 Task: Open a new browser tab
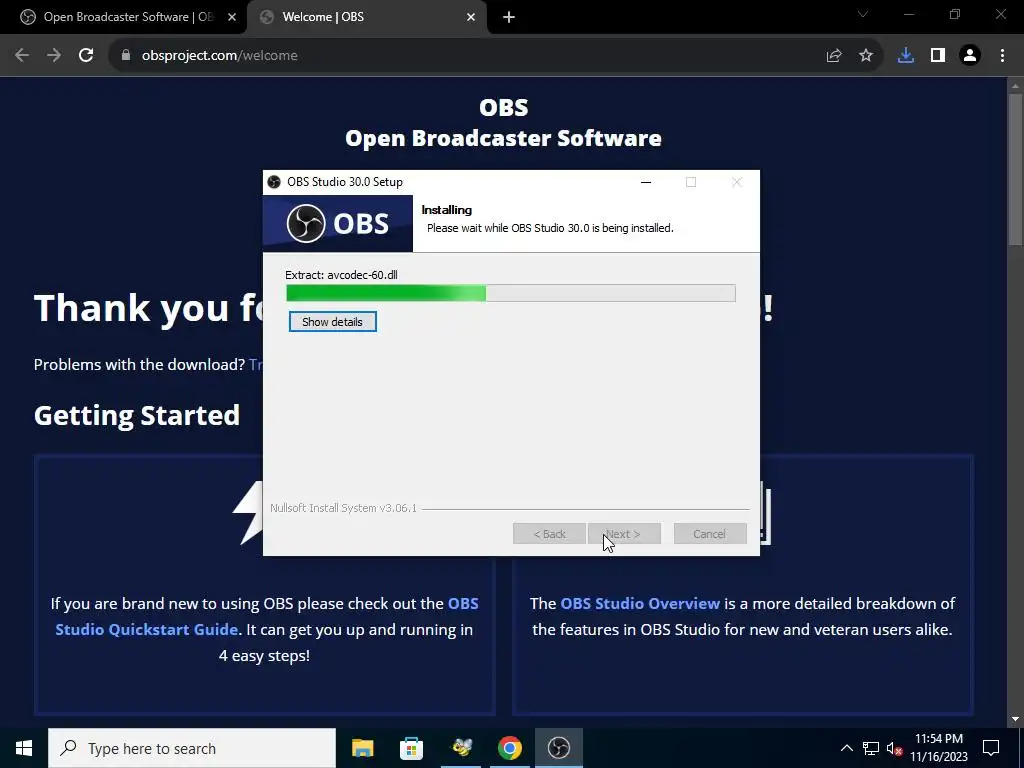(x=509, y=18)
